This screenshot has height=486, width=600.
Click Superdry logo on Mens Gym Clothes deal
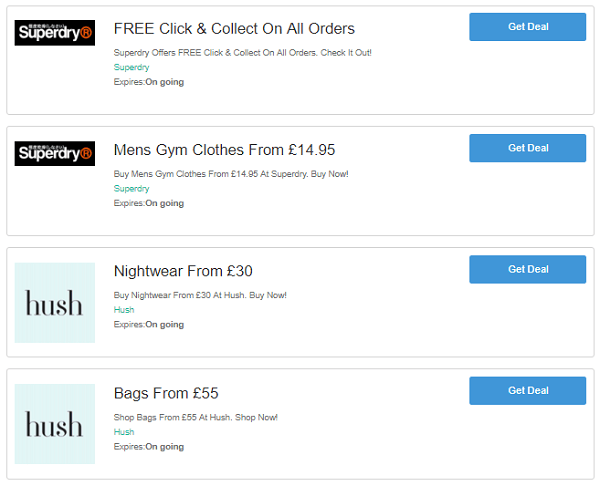(55, 154)
